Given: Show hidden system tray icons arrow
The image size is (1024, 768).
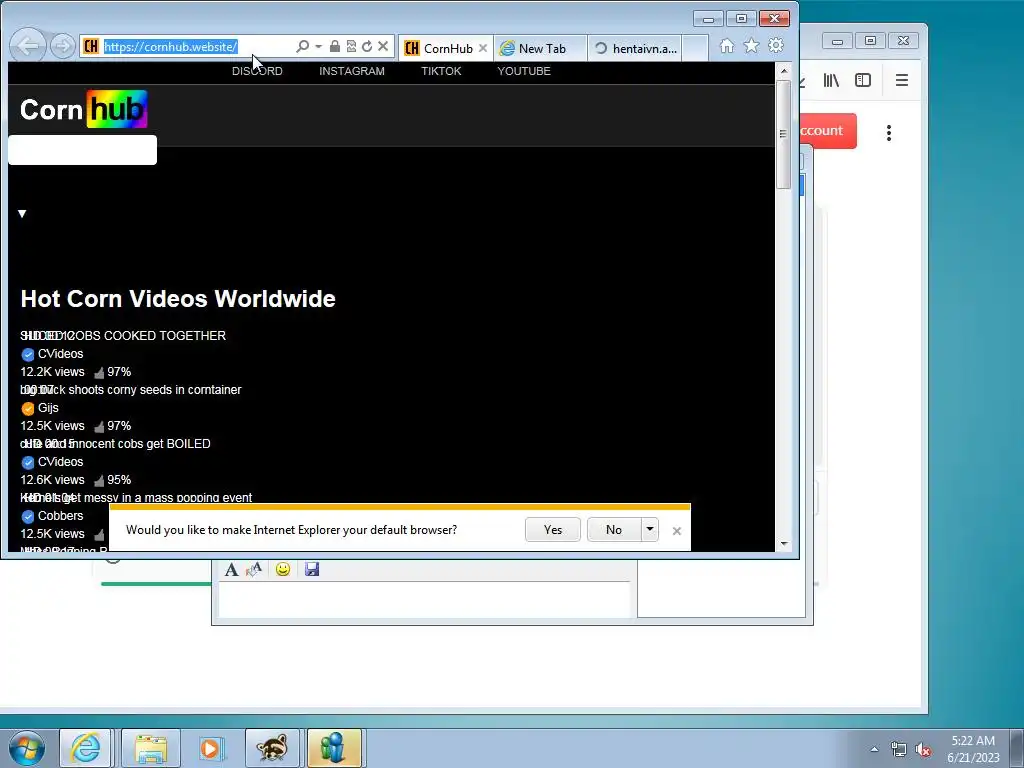Looking at the screenshot, I should coord(874,749).
